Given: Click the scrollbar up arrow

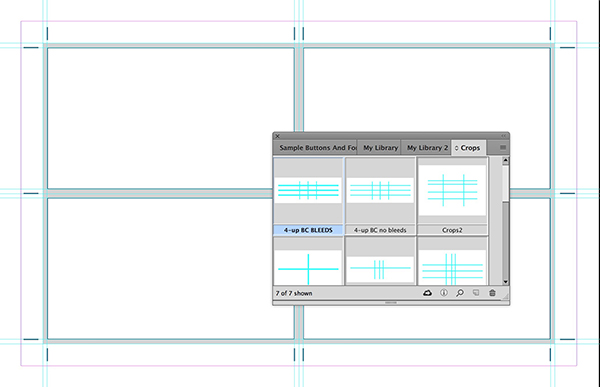Looking at the screenshot, I should click(x=505, y=161).
